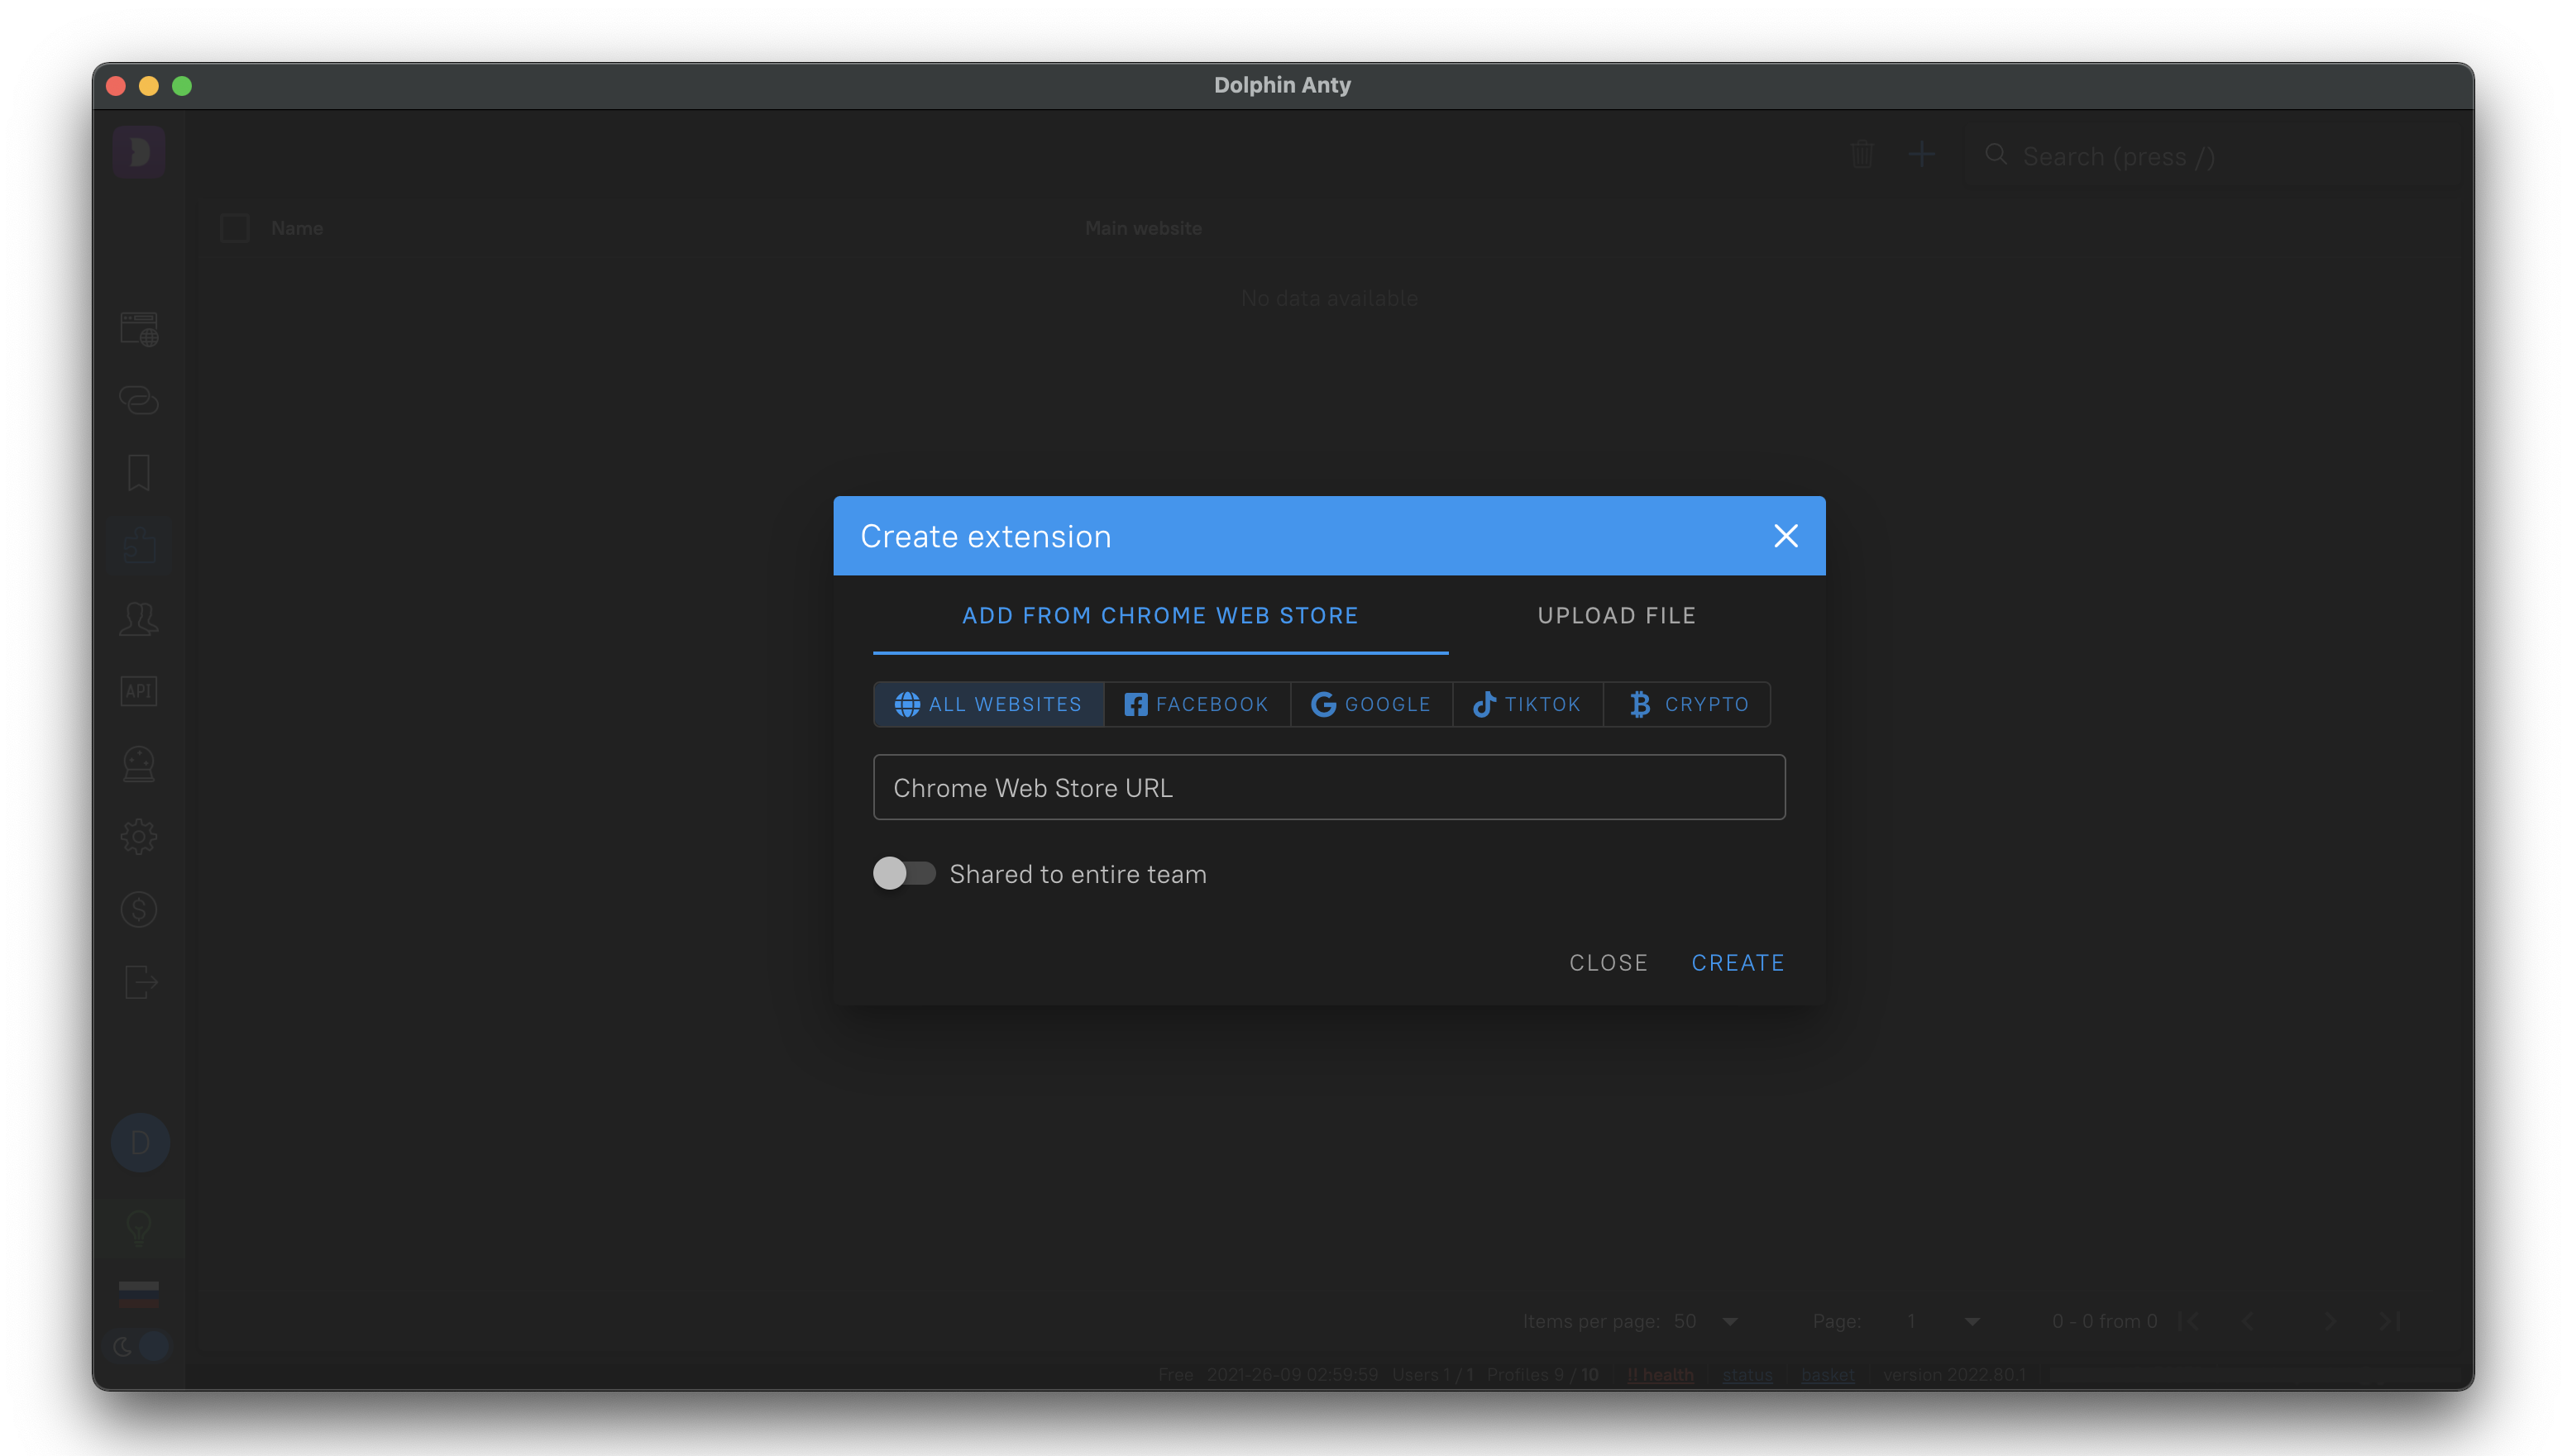Viewport: 2567px width, 1456px height.
Task: Open the bookmarks sidebar icon
Action: (x=139, y=473)
